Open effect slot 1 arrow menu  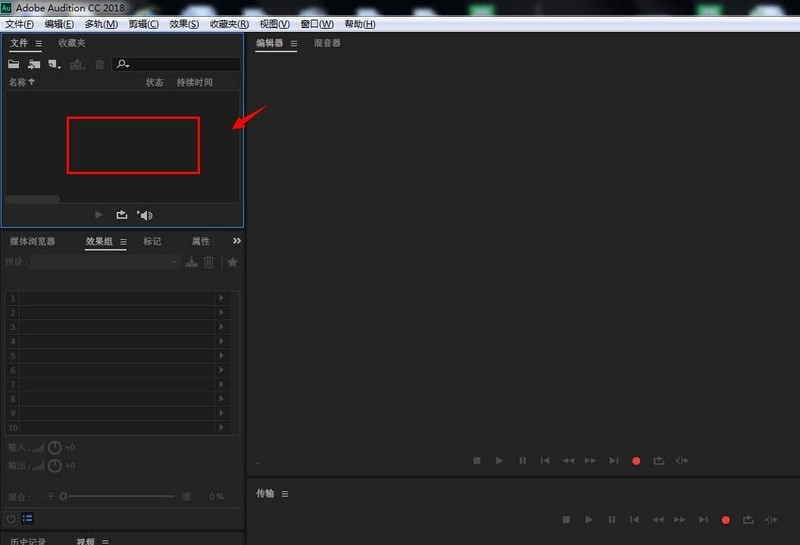(222, 298)
